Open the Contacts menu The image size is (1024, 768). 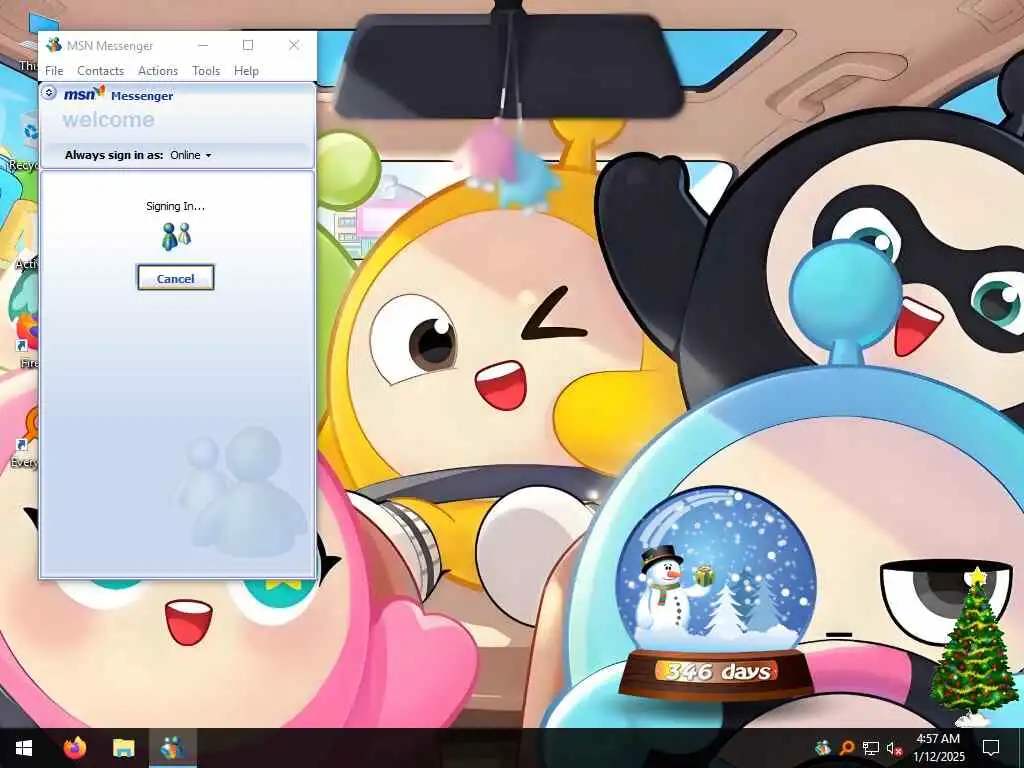101,71
